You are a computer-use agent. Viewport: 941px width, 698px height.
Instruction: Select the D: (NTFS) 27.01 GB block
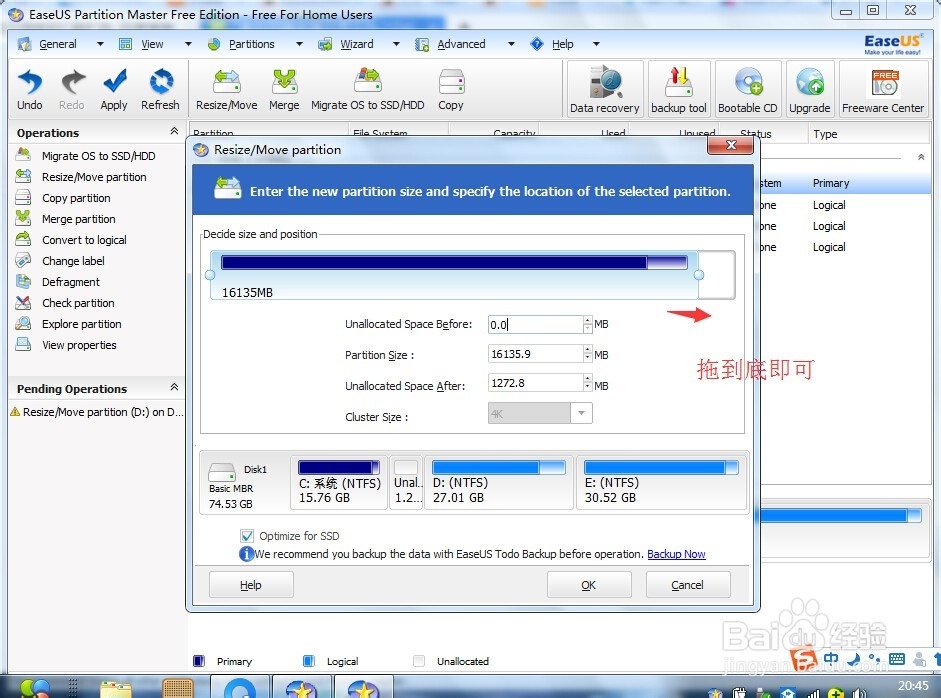[x=499, y=483]
